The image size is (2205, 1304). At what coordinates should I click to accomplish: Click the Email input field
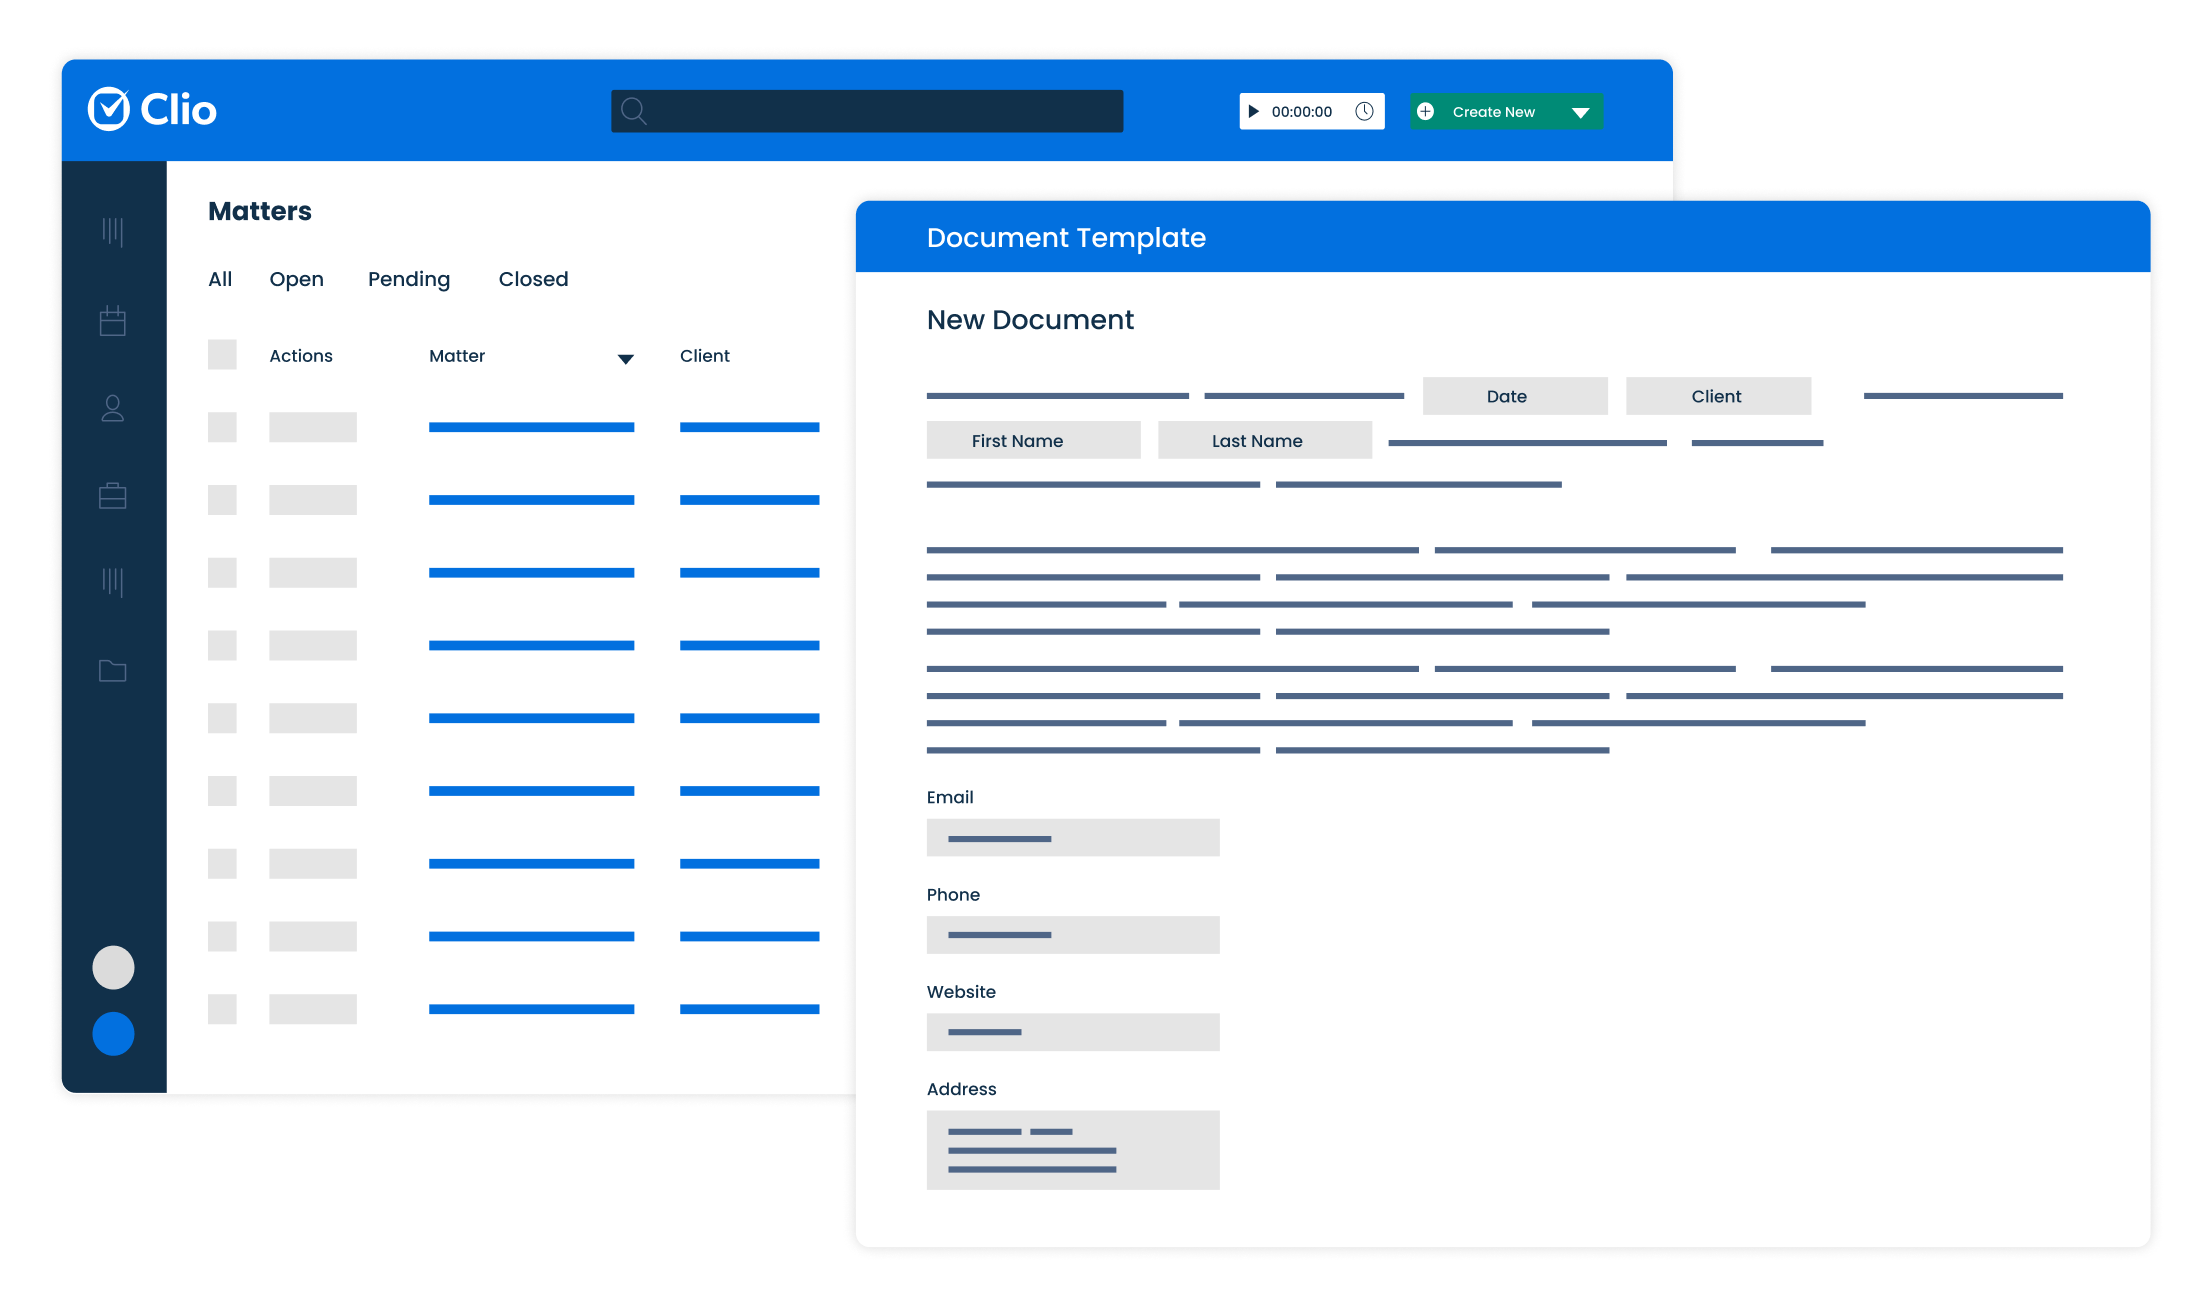(1072, 837)
